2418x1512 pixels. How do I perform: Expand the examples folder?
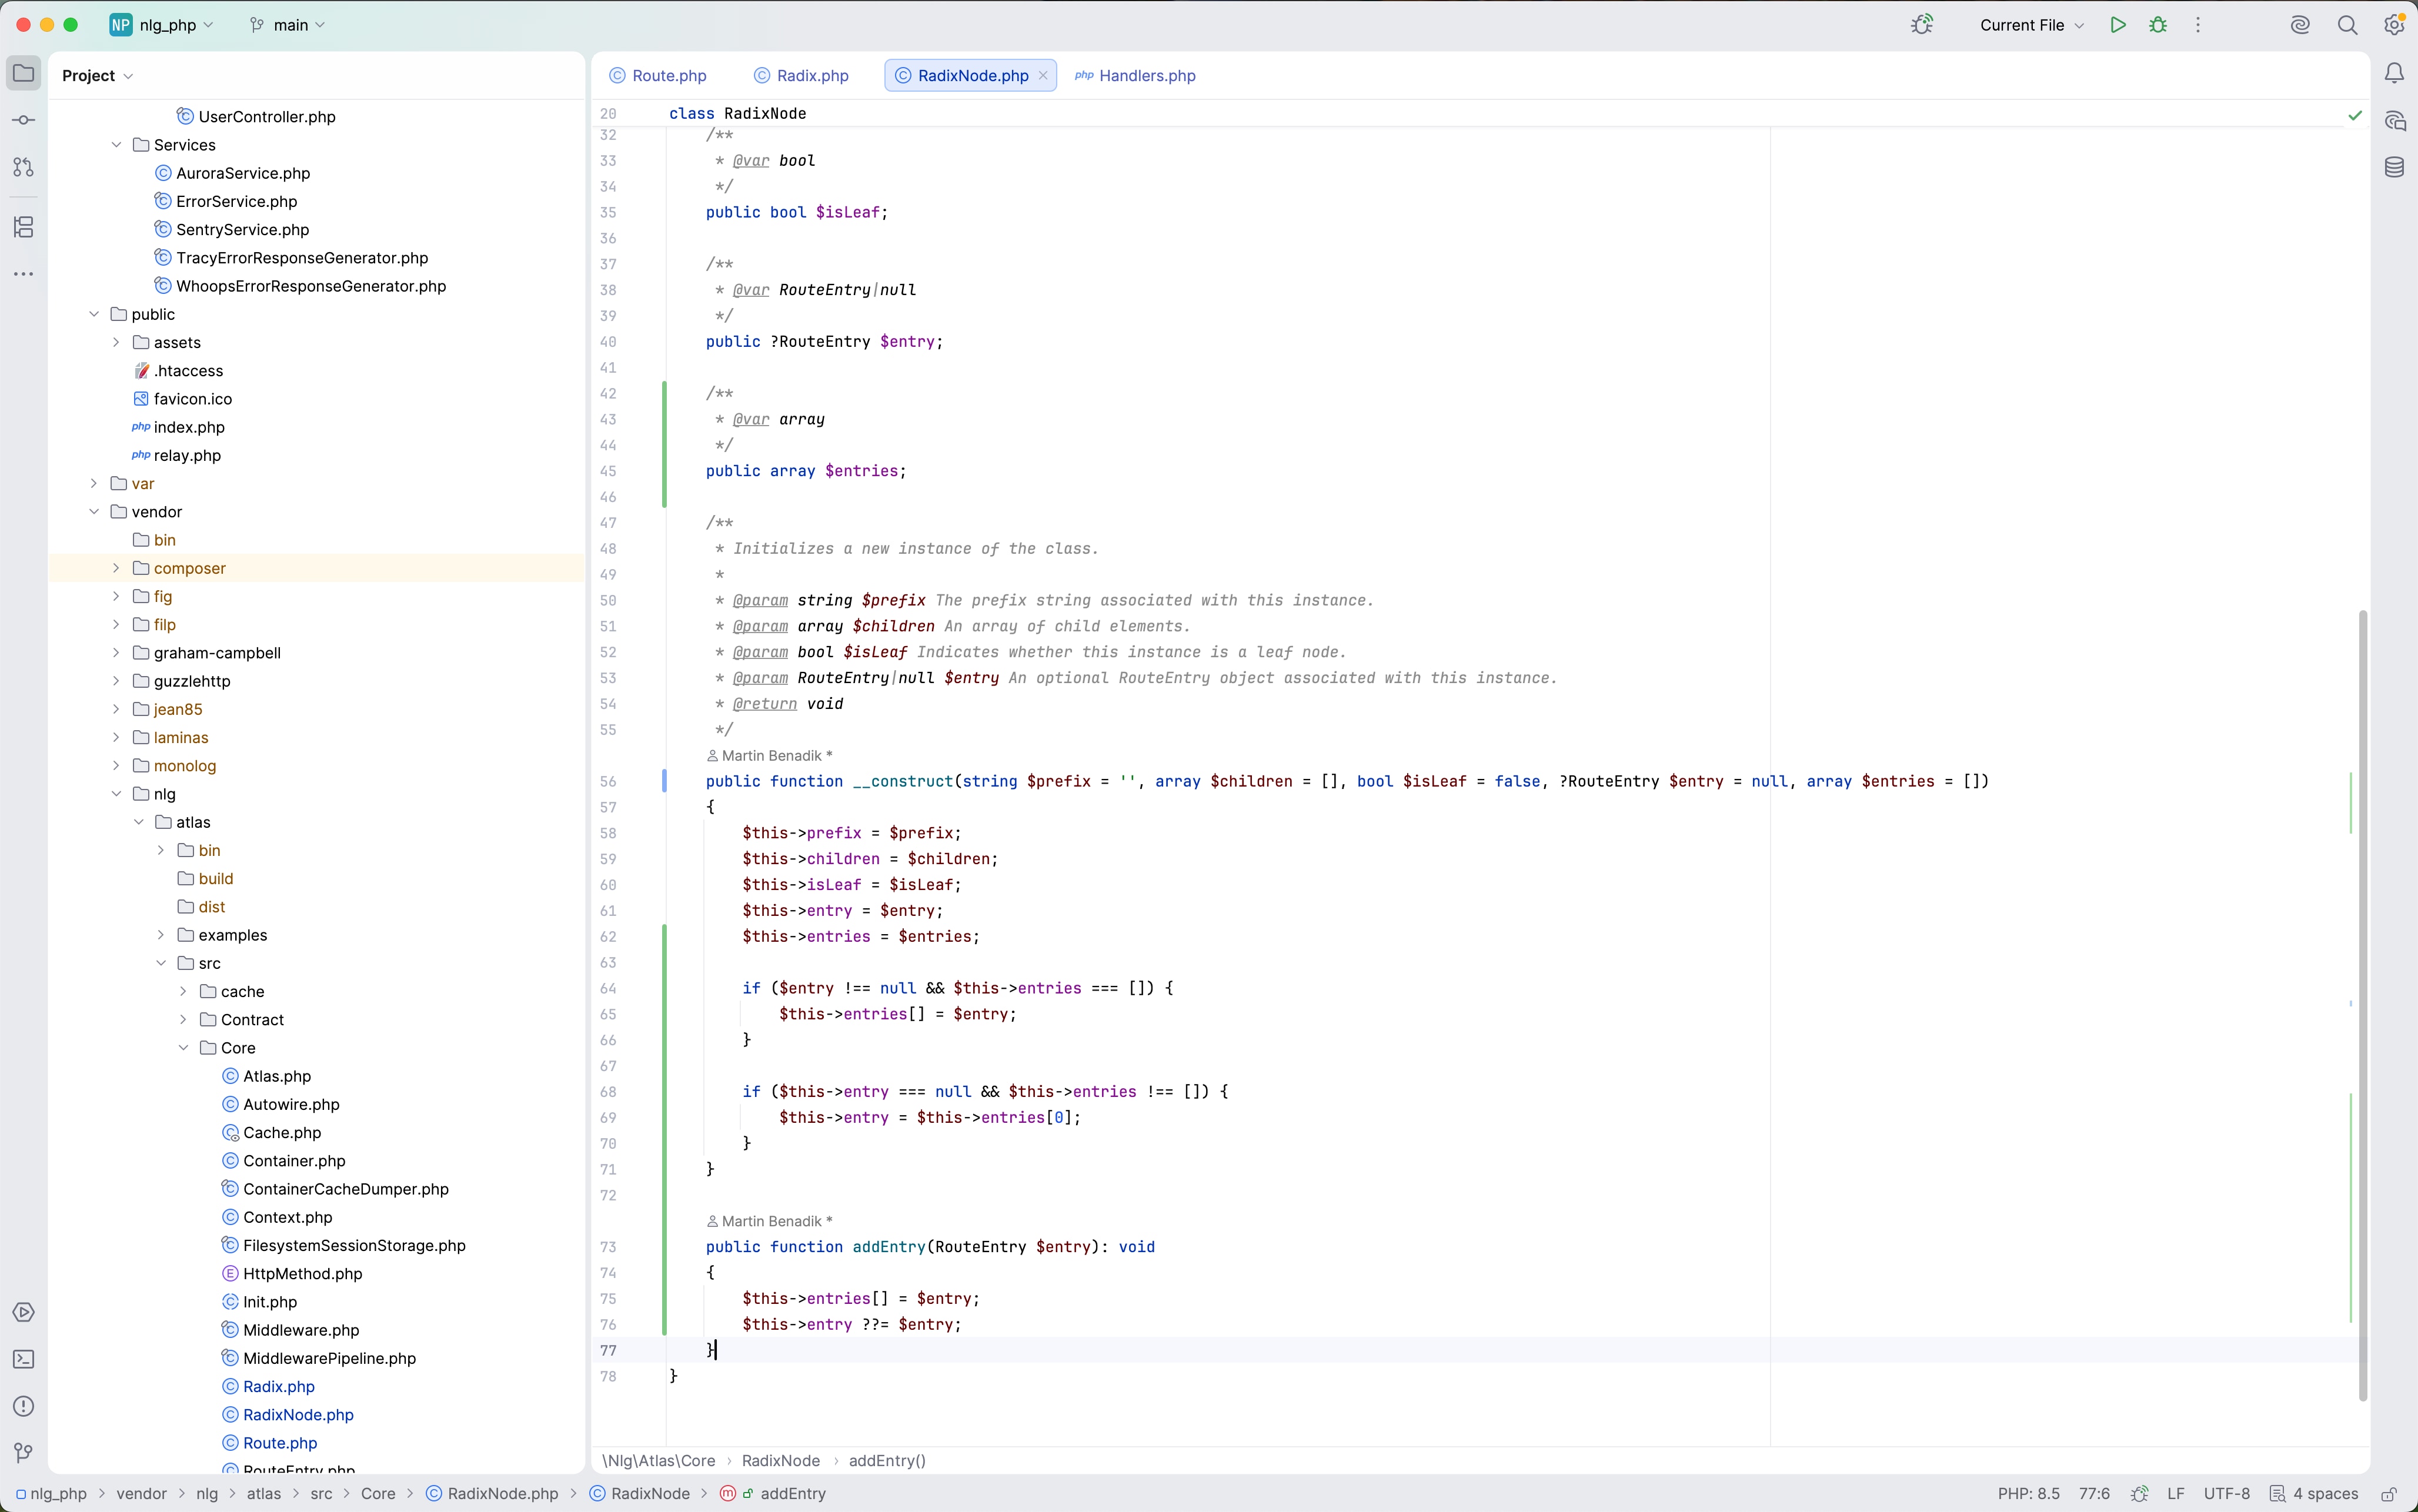click(161, 935)
